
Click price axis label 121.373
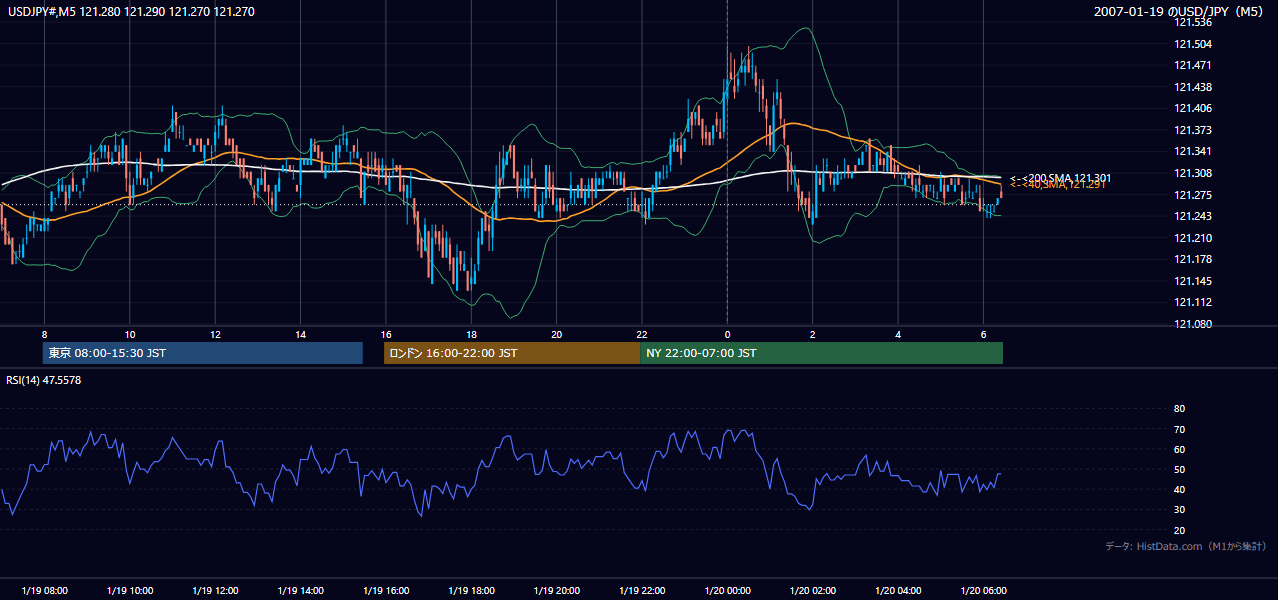1194,130
